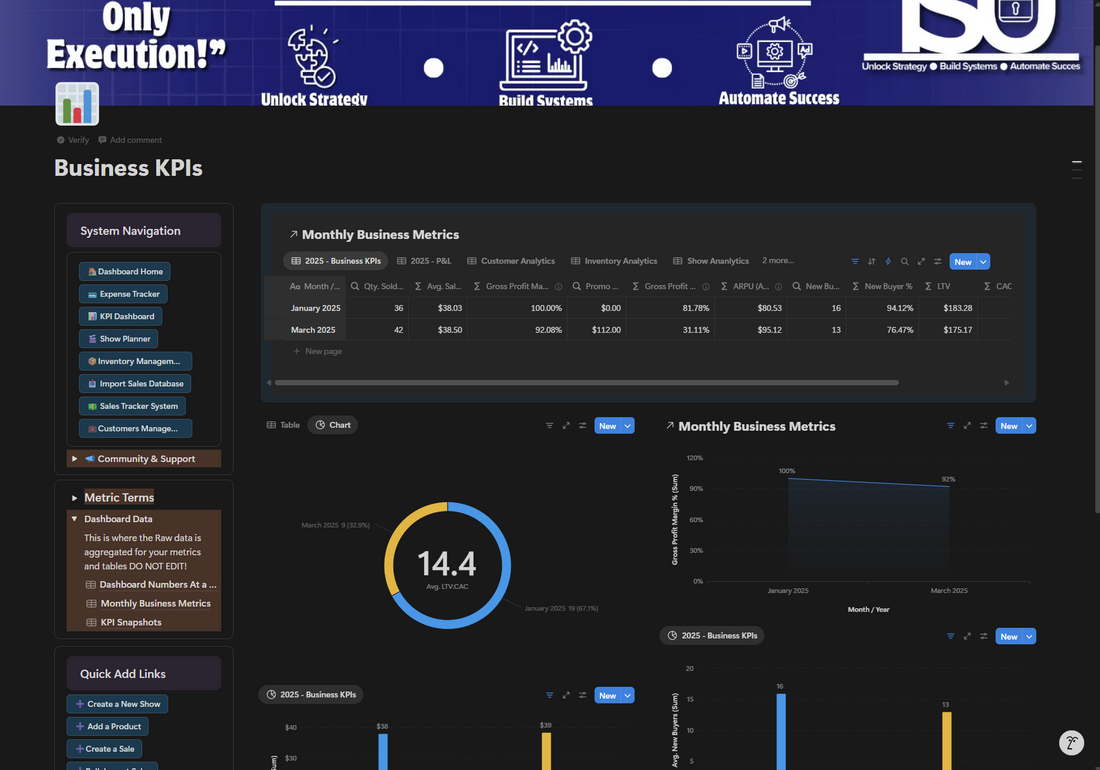This screenshot has height=770, width=1100.
Task: Click the round help icon at bottom right
Action: [1071, 743]
